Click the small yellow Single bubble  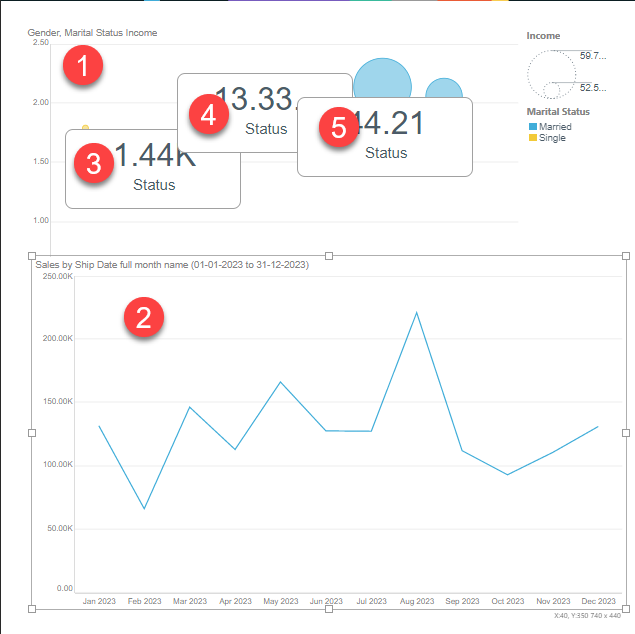(85, 128)
